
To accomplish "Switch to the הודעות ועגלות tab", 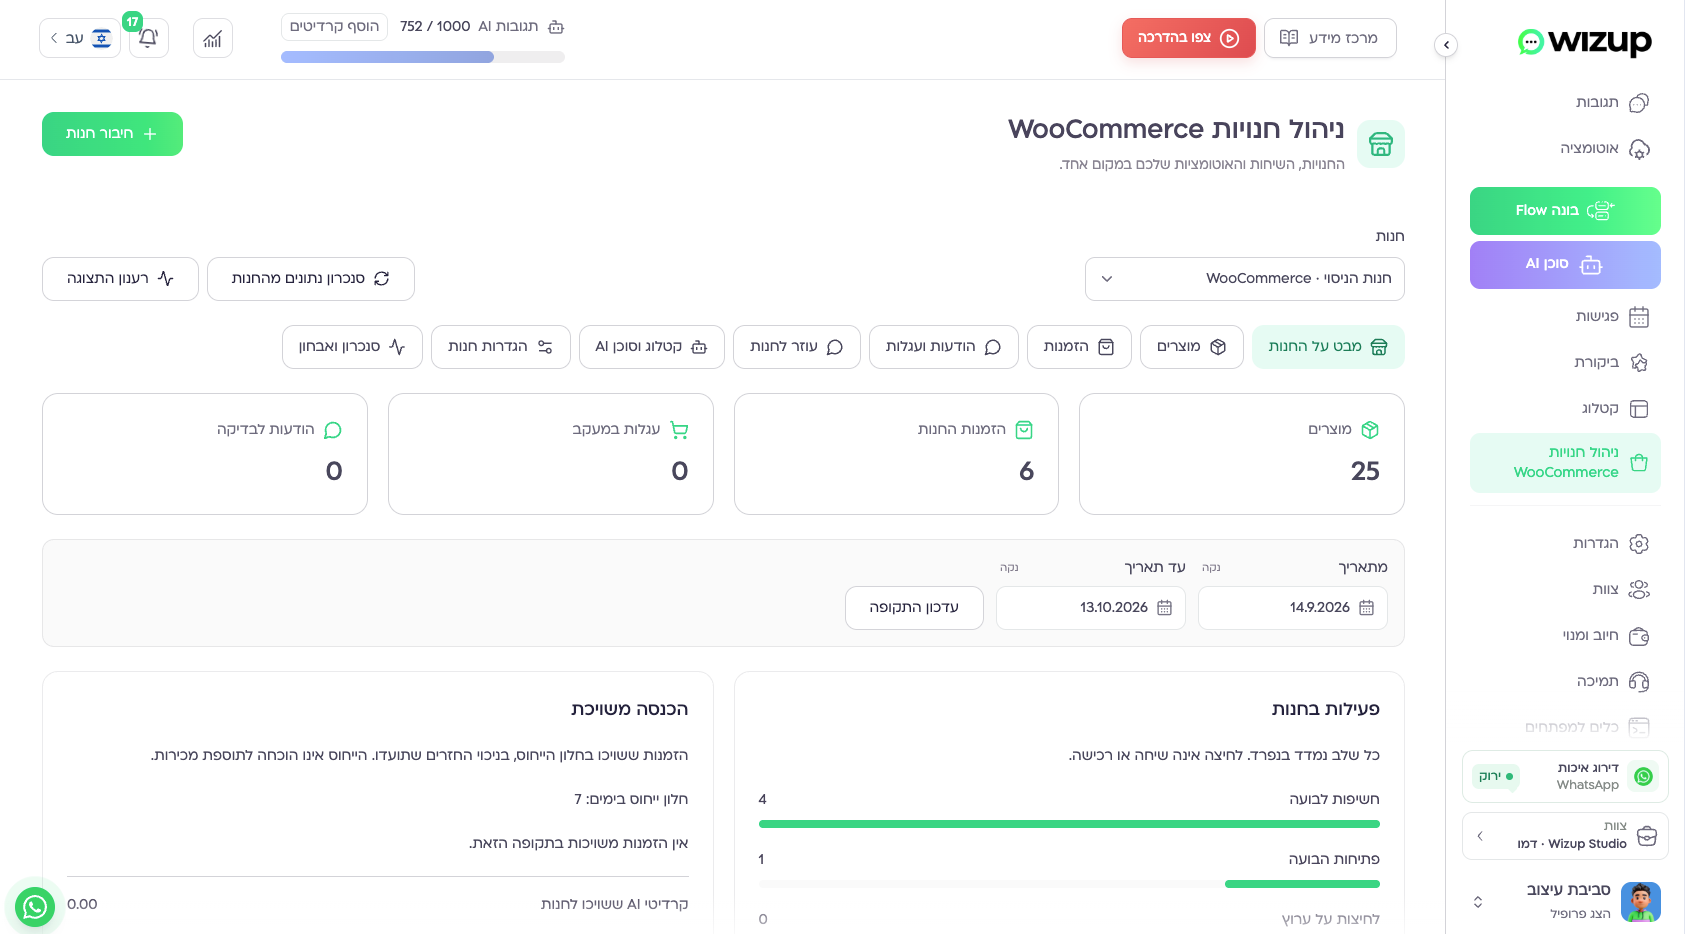I will 944,347.
